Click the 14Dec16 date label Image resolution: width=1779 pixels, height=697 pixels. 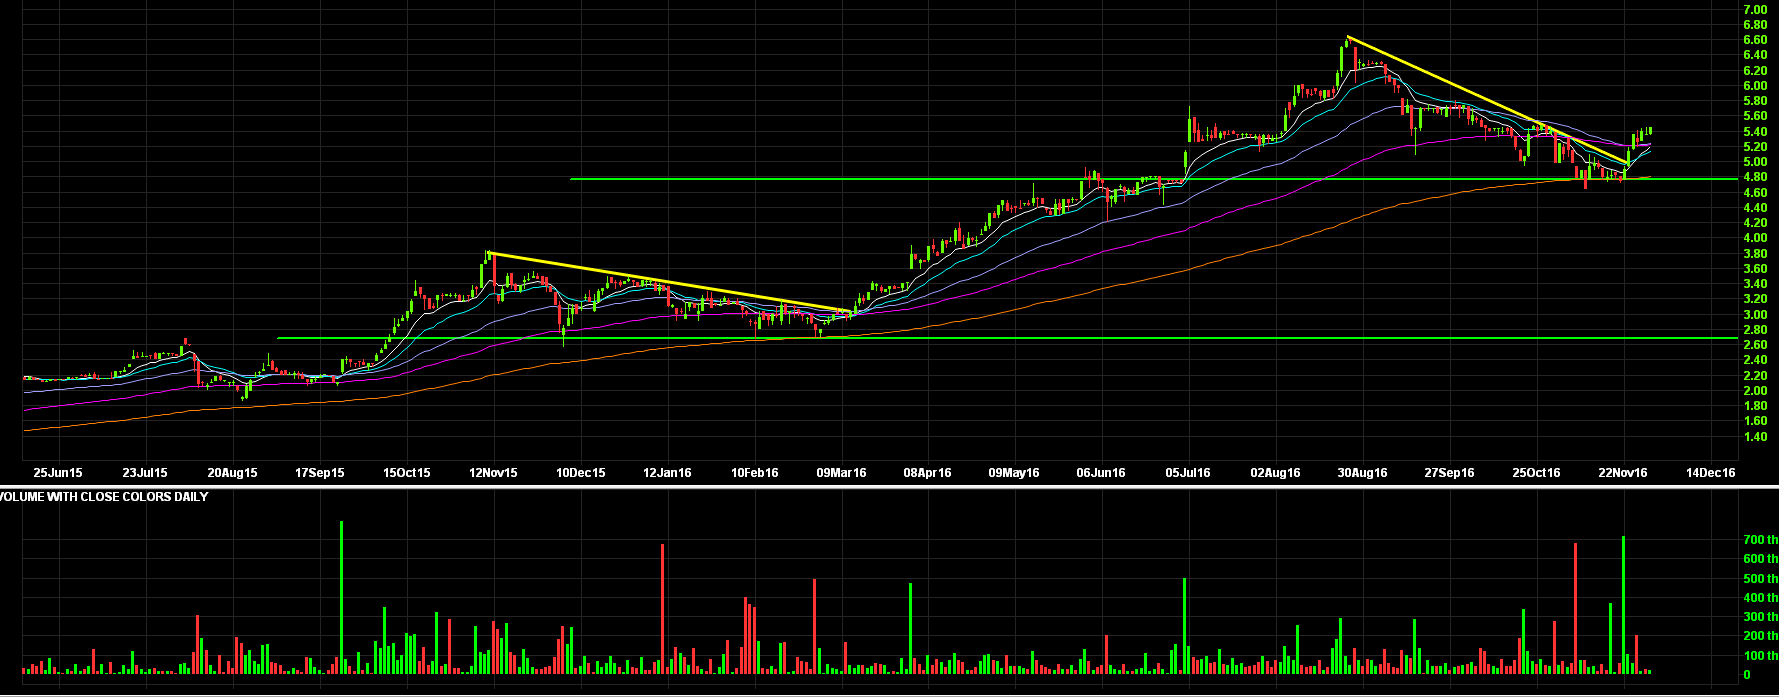(1711, 473)
